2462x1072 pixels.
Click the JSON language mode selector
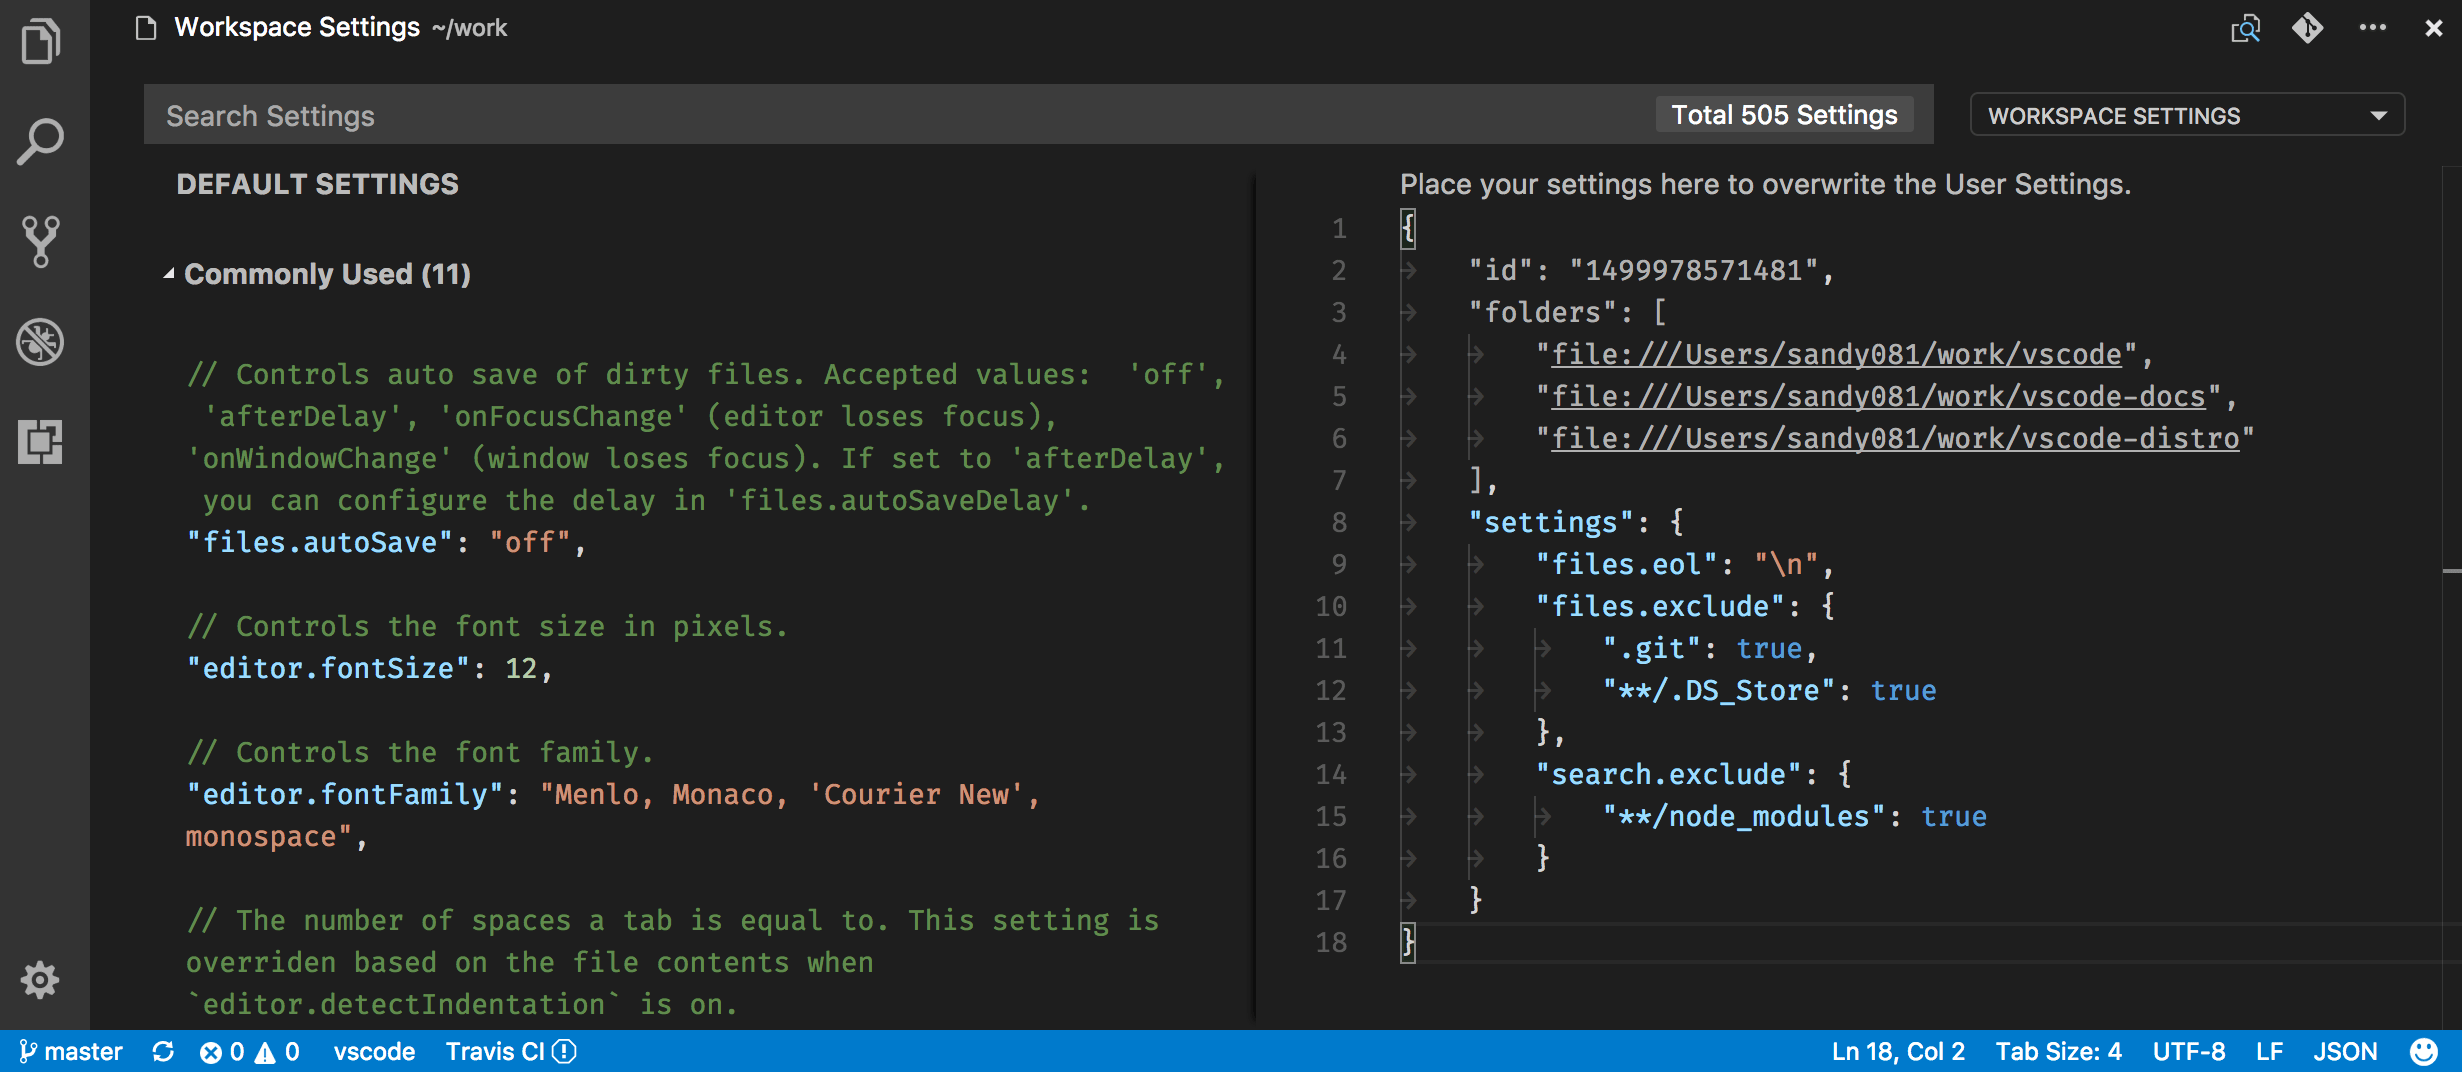tap(2344, 1052)
